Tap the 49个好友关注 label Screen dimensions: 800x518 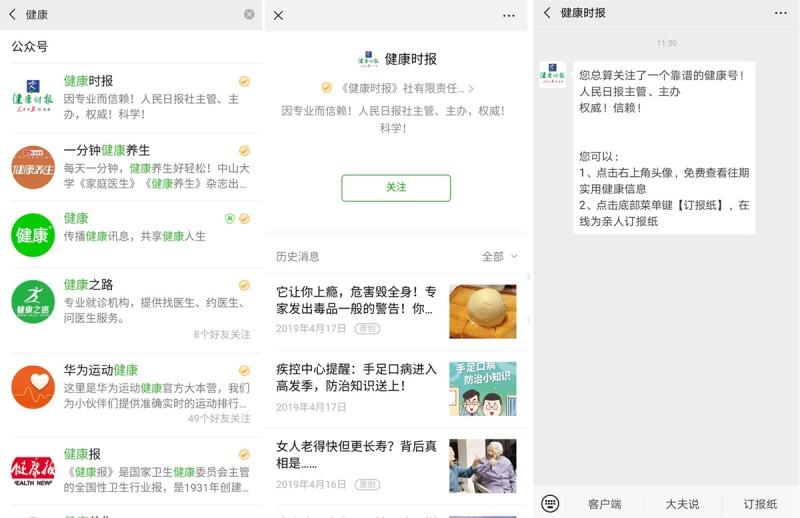[x=219, y=418]
